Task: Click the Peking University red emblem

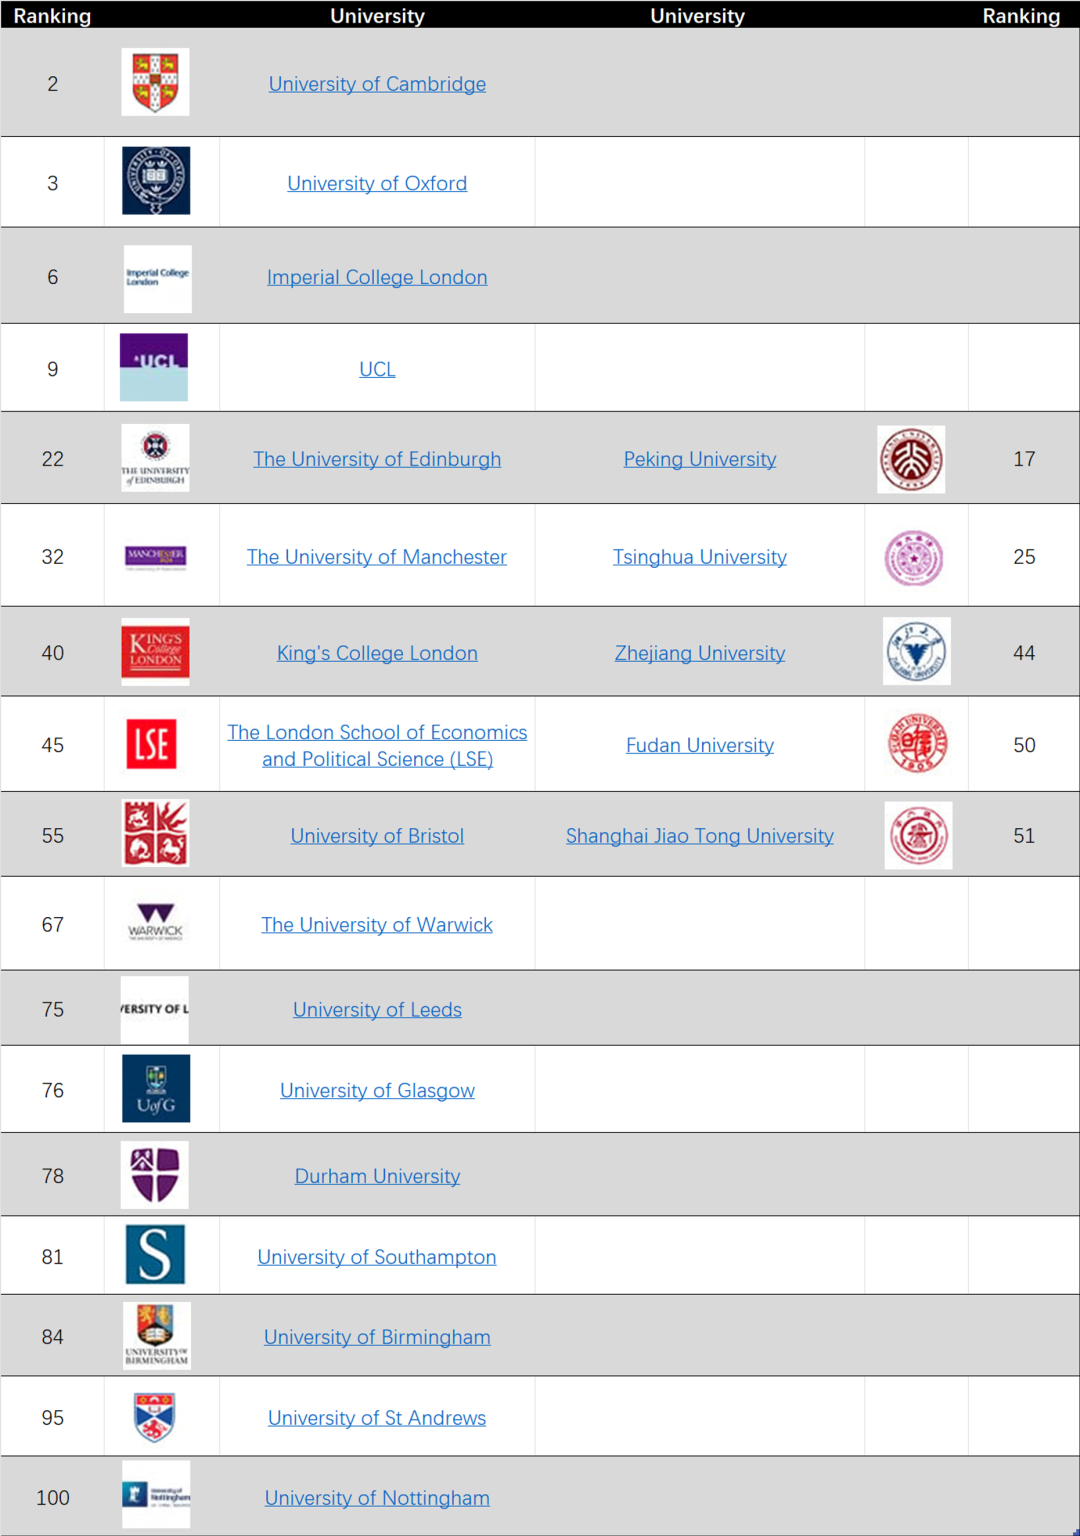Action: (x=911, y=459)
